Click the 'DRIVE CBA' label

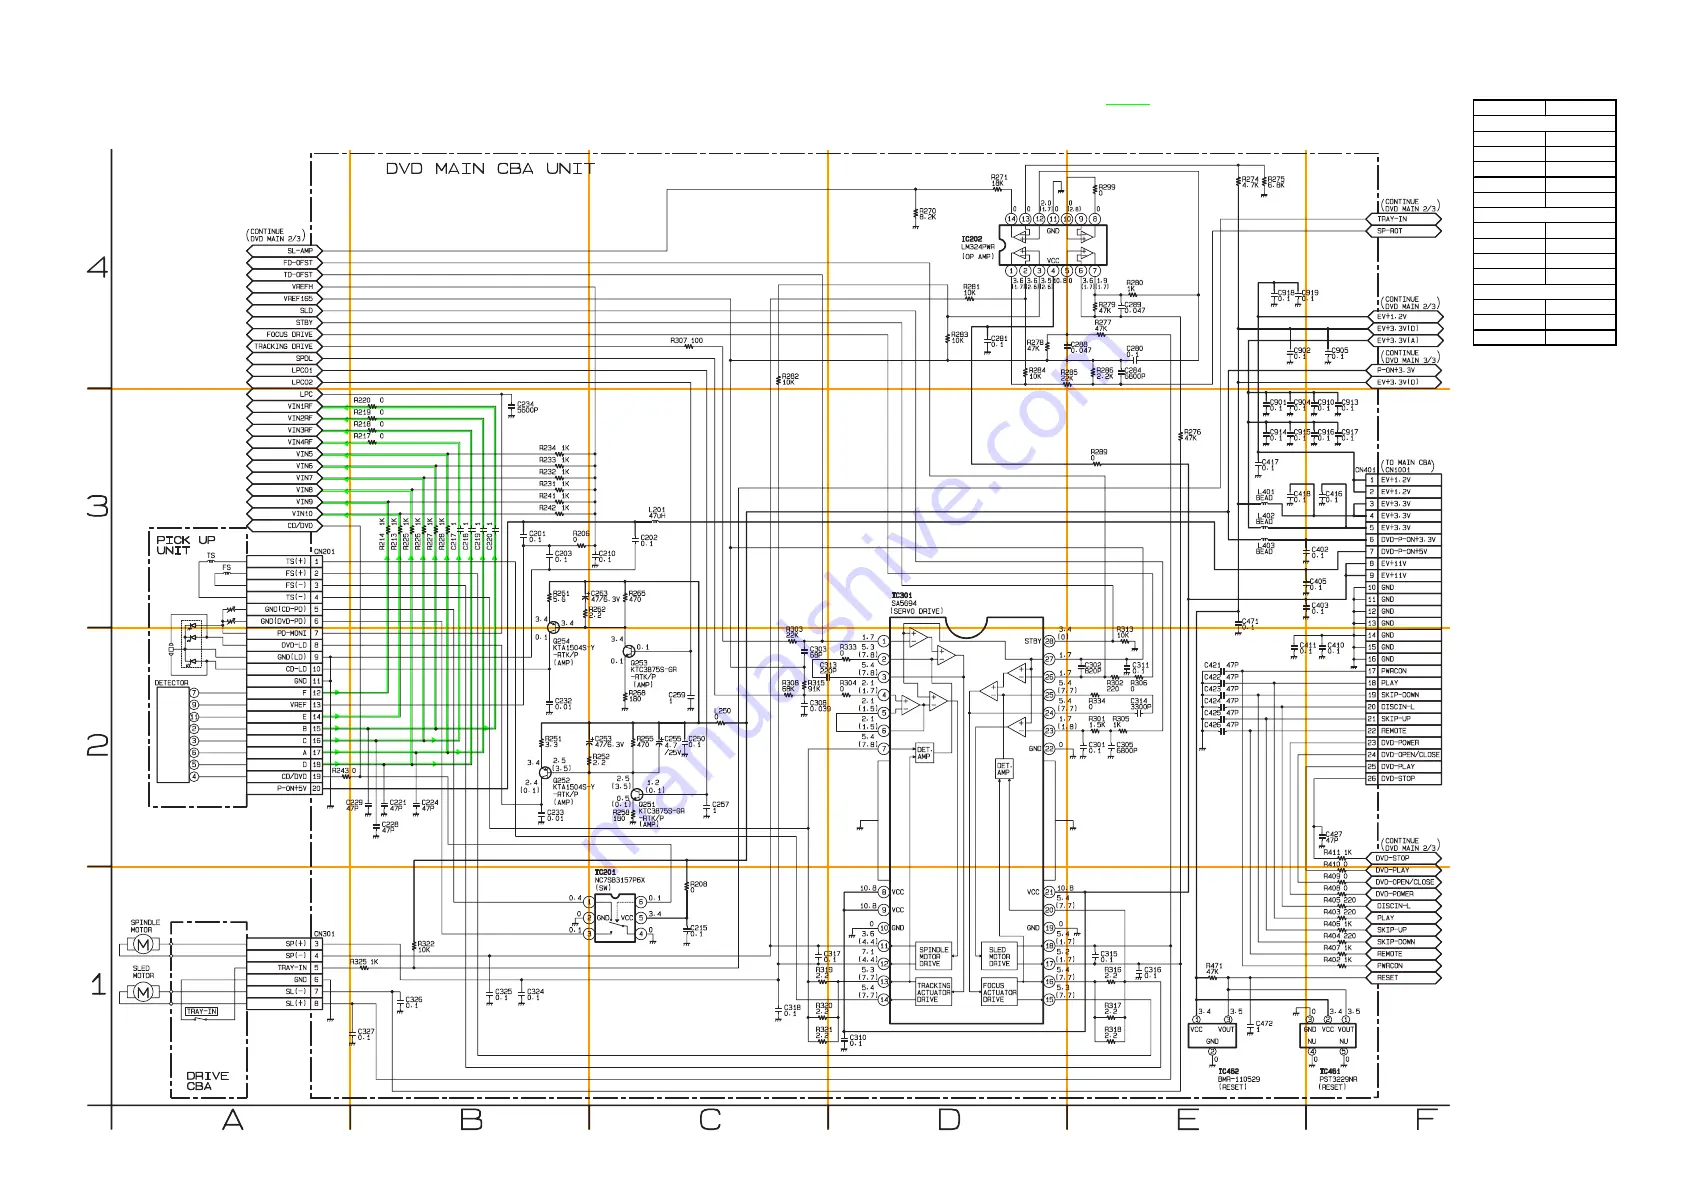click(207, 1081)
